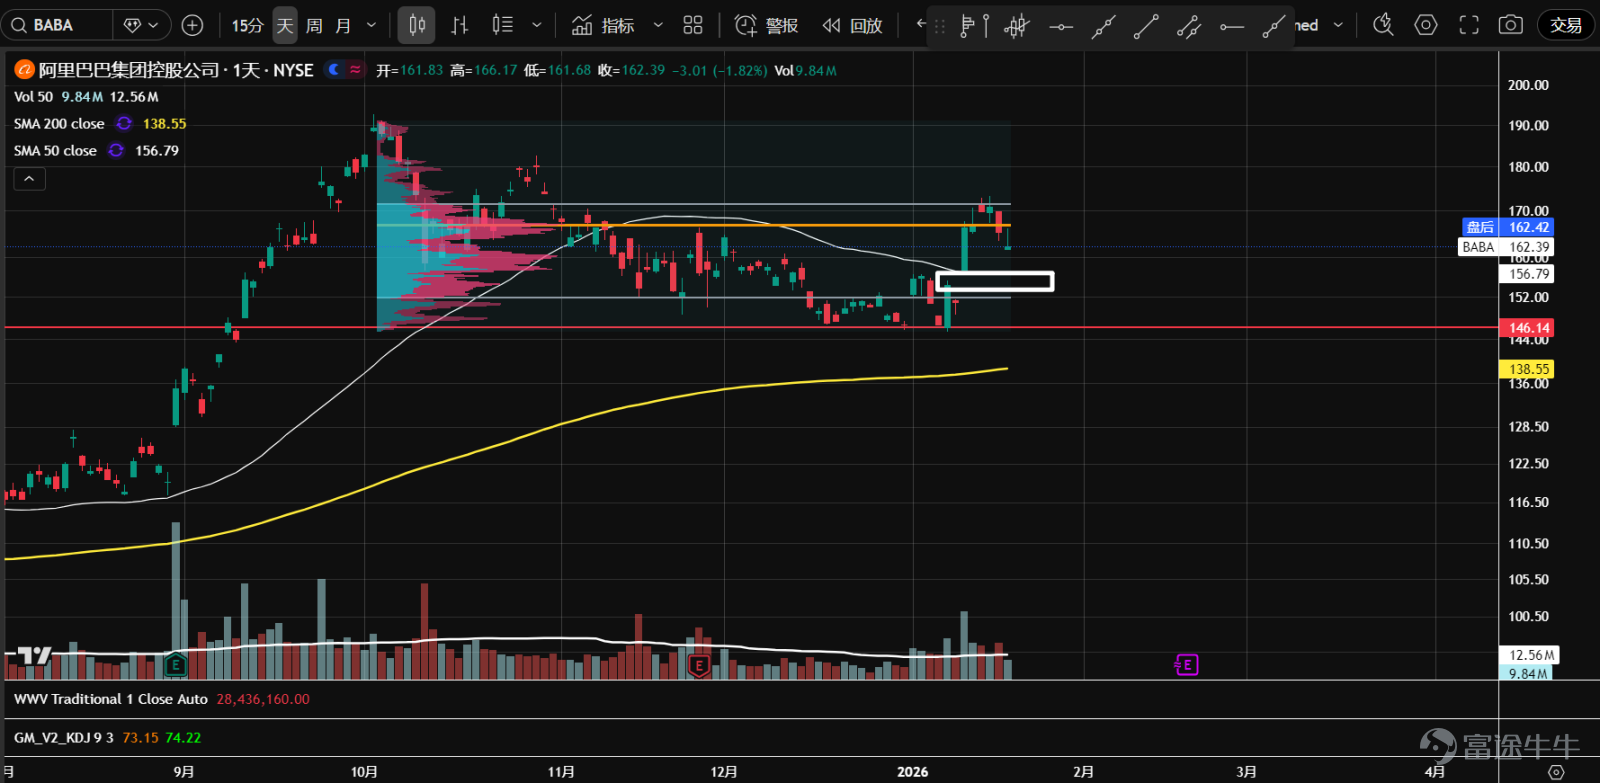Toggle SMA 50 close refresh icon
The width and height of the screenshot is (1600, 783).
coord(116,151)
